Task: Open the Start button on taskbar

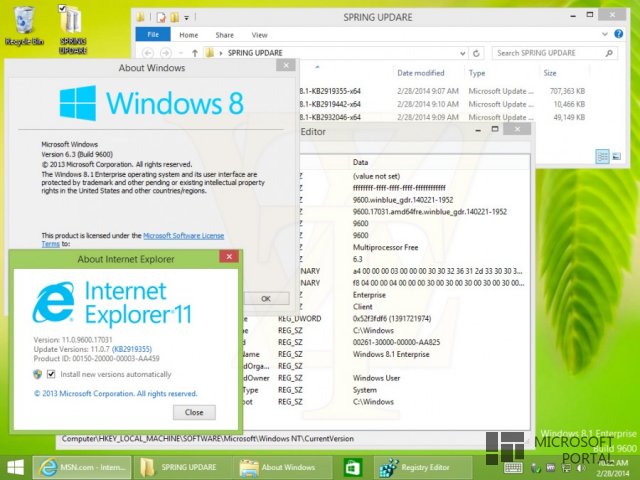Action: click(x=16, y=467)
